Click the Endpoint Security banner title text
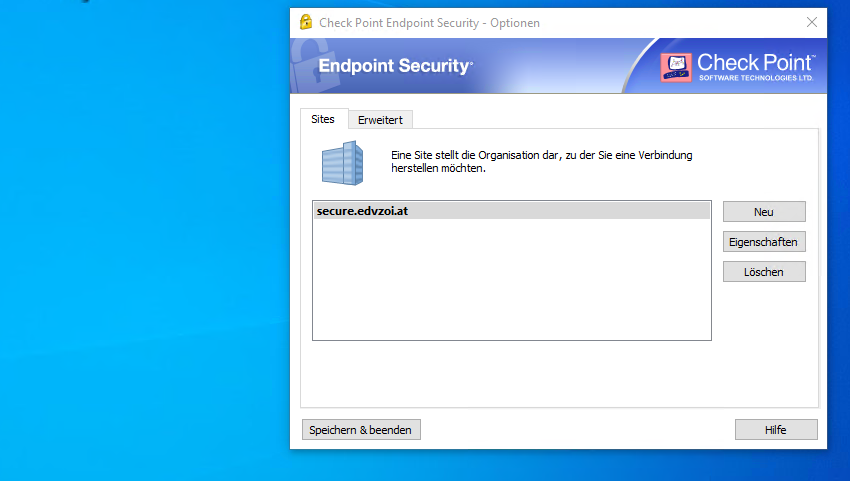The width and height of the screenshot is (850, 481). [395, 66]
